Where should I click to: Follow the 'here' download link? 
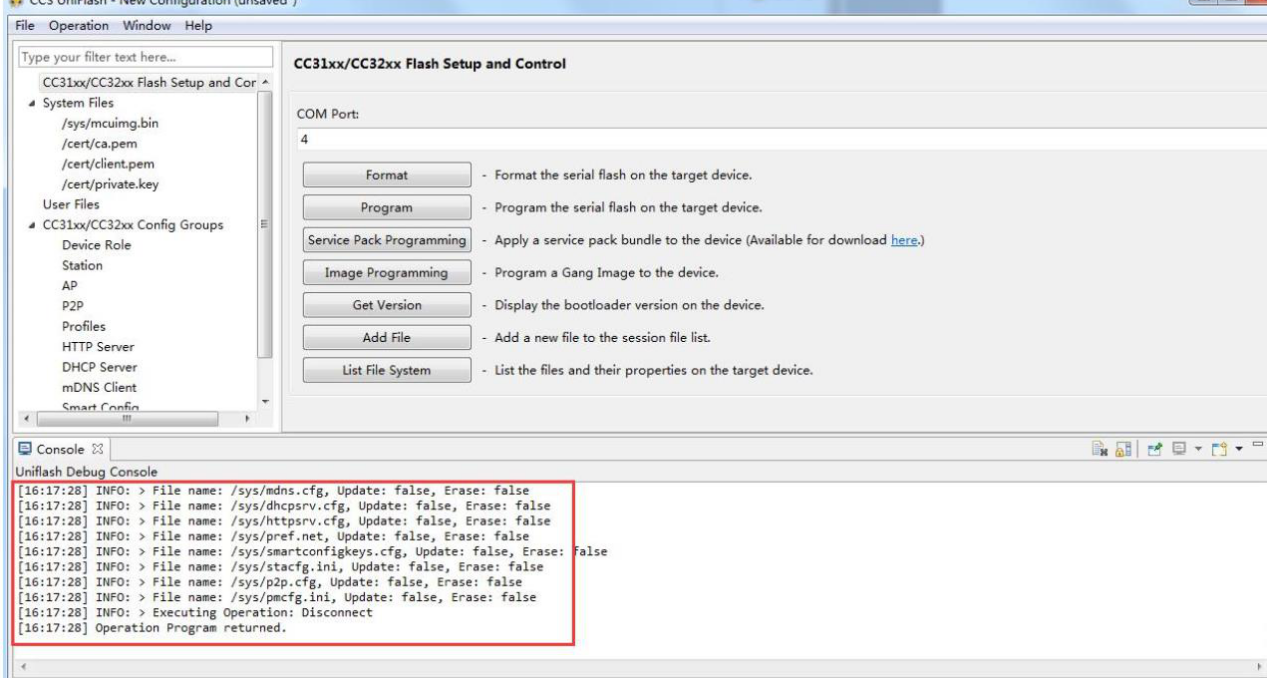pos(903,241)
